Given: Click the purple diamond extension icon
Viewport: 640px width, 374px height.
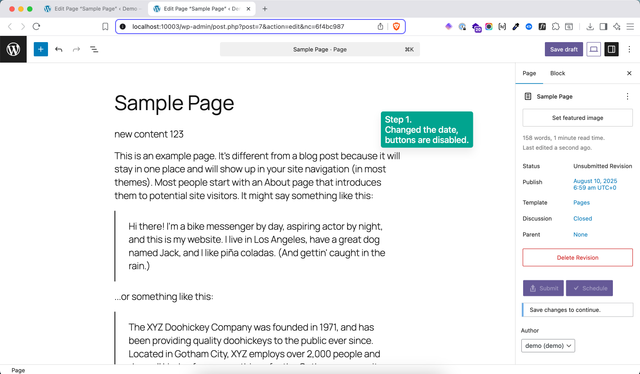Looking at the screenshot, I should click(x=449, y=27).
